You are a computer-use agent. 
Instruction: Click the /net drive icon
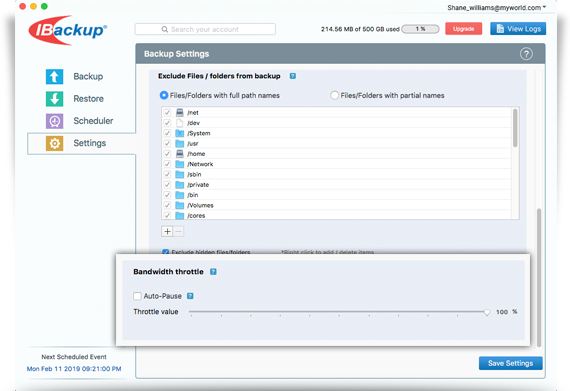click(180, 112)
